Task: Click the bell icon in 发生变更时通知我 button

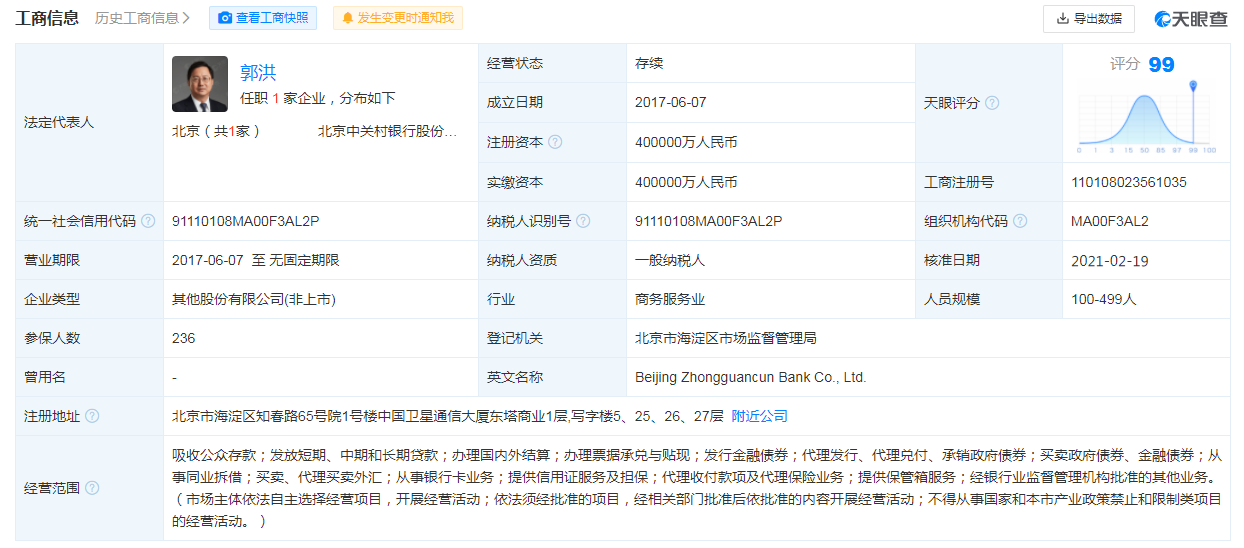Action: click(x=348, y=18)
